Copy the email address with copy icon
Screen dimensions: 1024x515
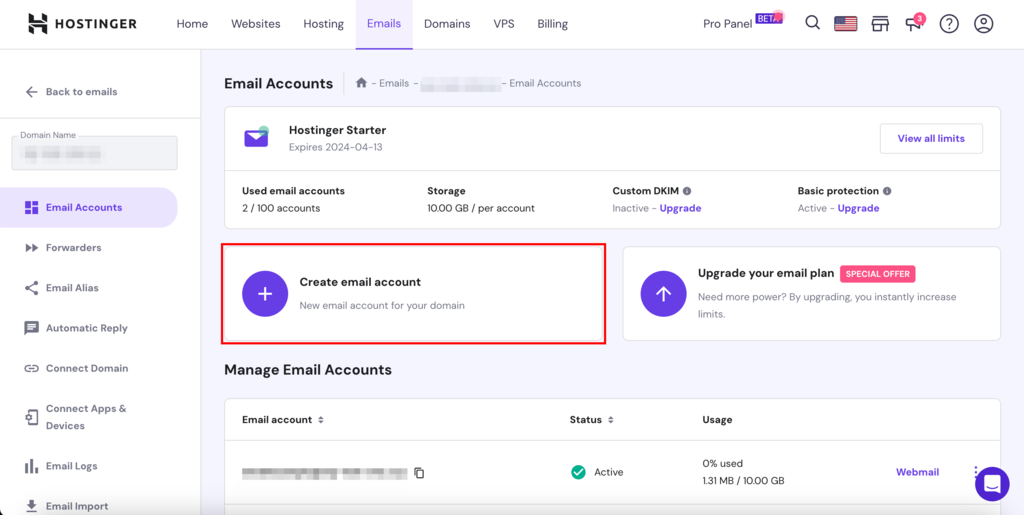419,473
